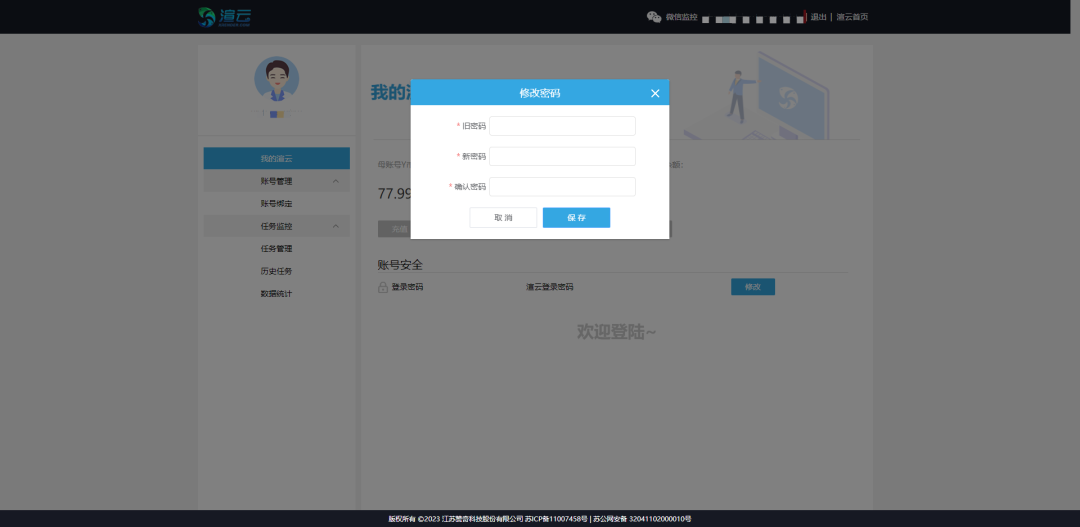The width and height of the screenshot is (1080, 527).
Task: Click the WeChat 微信监控 icon
Action: point(654,17)
